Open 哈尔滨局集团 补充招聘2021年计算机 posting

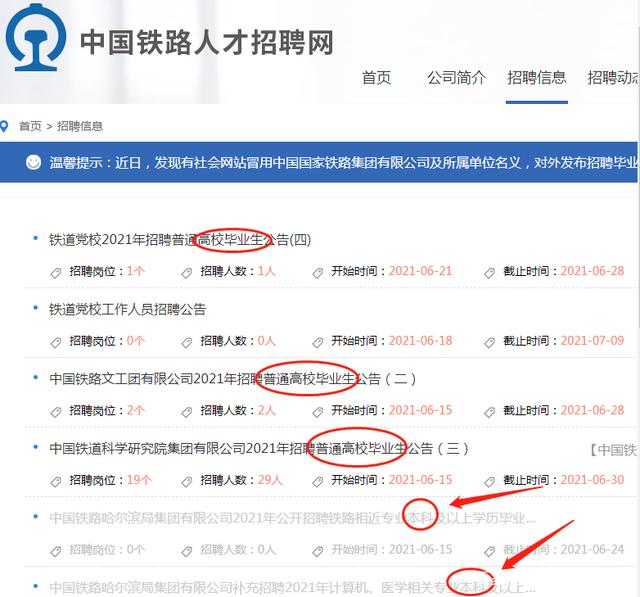[x=292, y=587]
